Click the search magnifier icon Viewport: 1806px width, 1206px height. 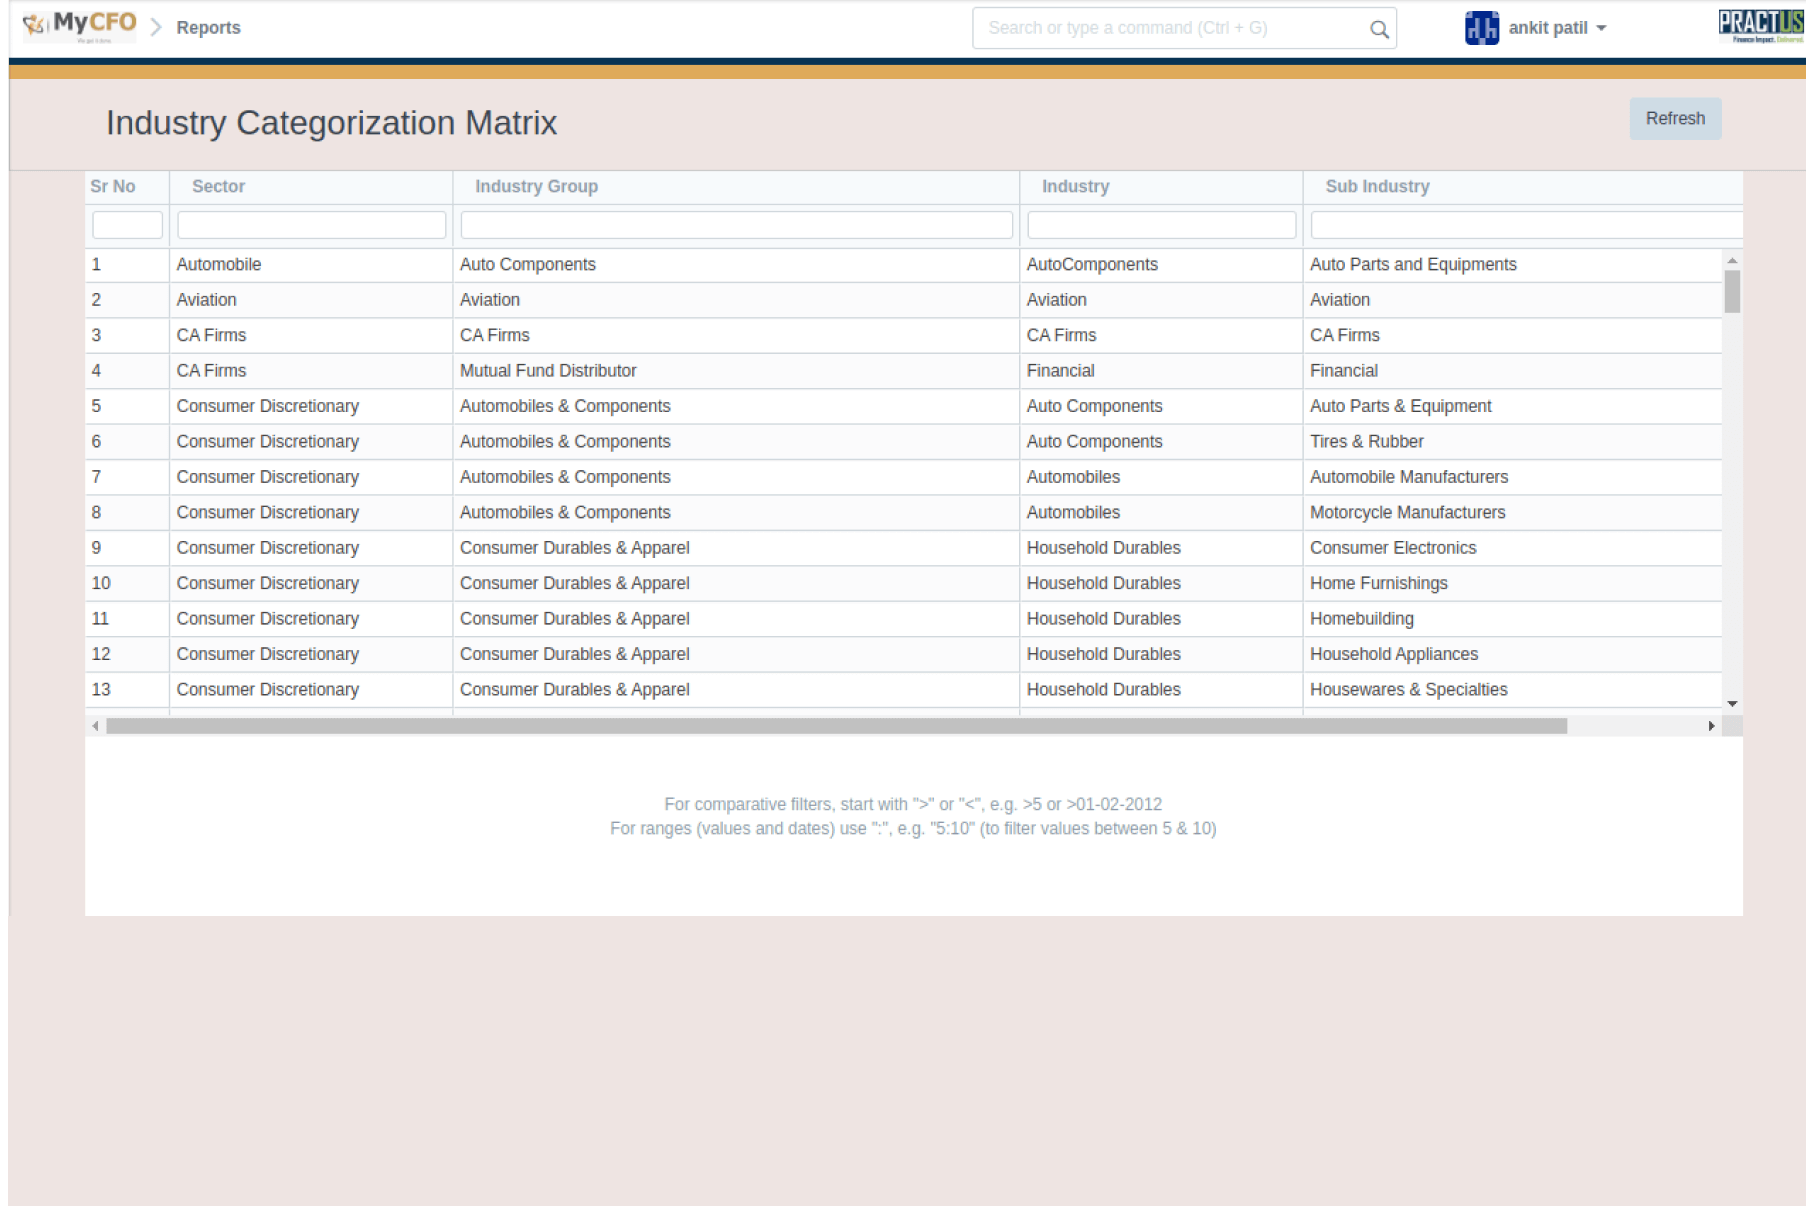click(x=1379, y=29)
